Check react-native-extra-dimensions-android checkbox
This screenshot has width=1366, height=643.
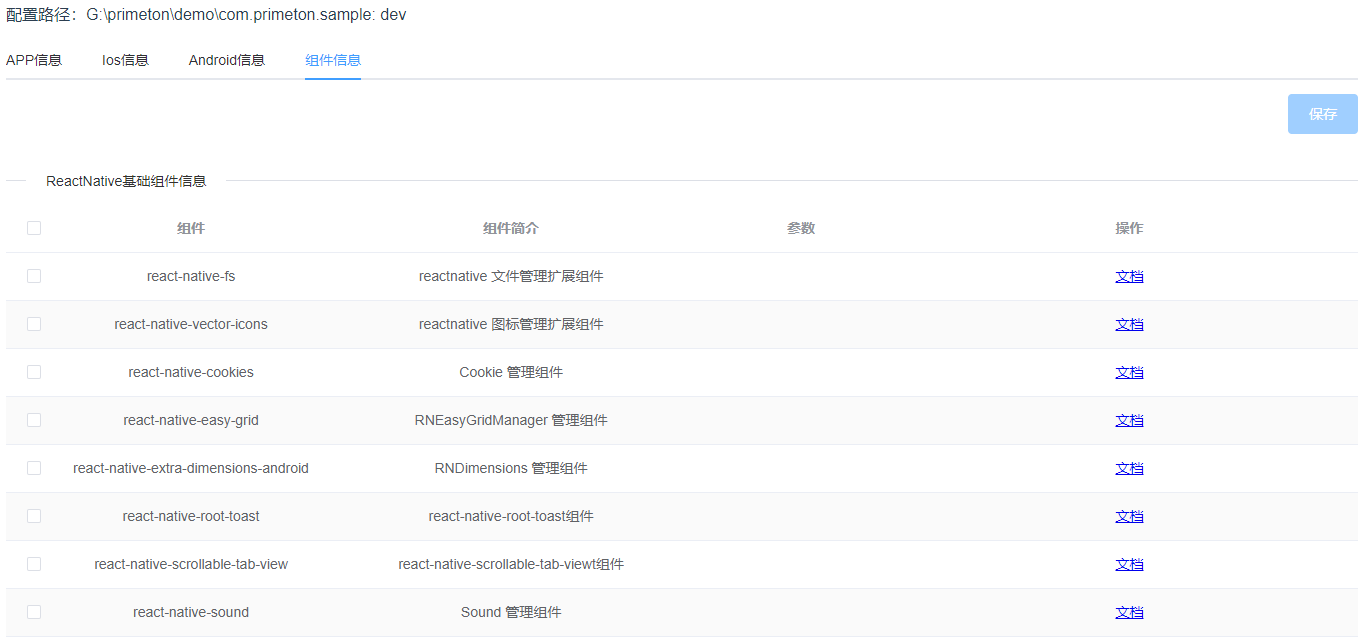pos(34,468)
